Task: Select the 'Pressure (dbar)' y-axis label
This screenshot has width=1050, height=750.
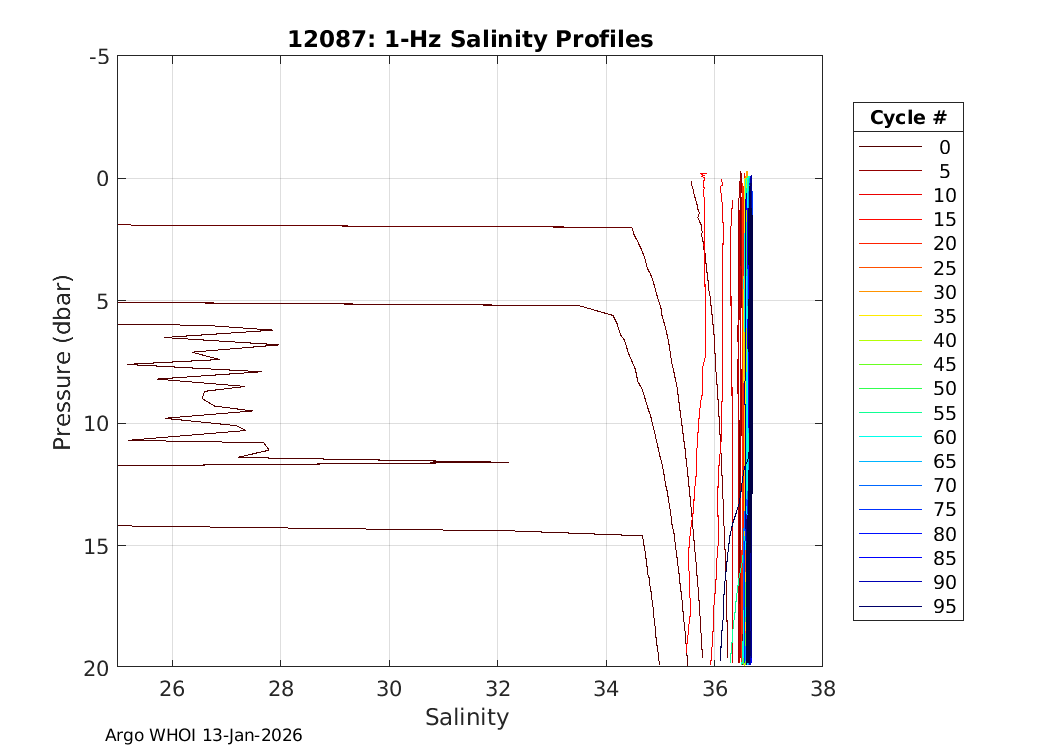Action: pos(62,360)
